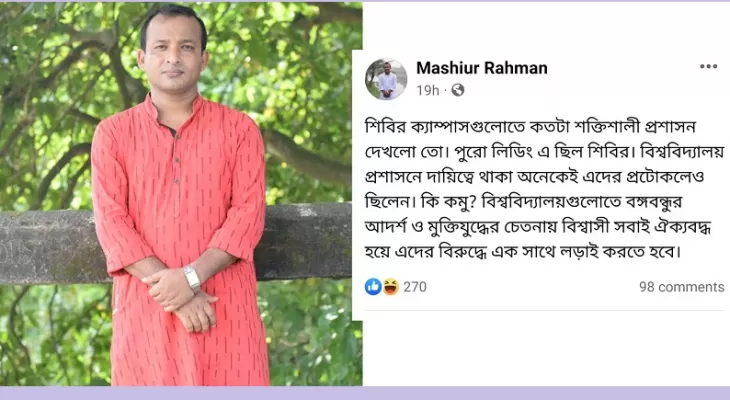
Task: Open Mashiur Rahman's round profile avatar
Action: click(386, 79)
